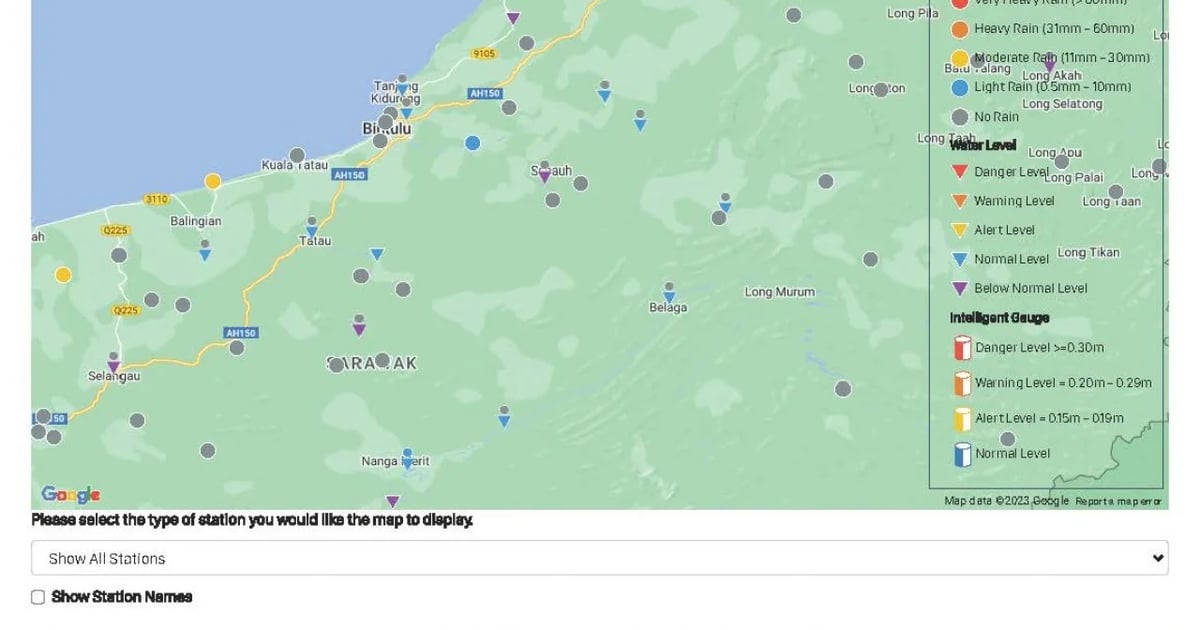Enable the Show Station Names checkbox
The width and height of the screenshot is (1200, 630).
[37, 596]
